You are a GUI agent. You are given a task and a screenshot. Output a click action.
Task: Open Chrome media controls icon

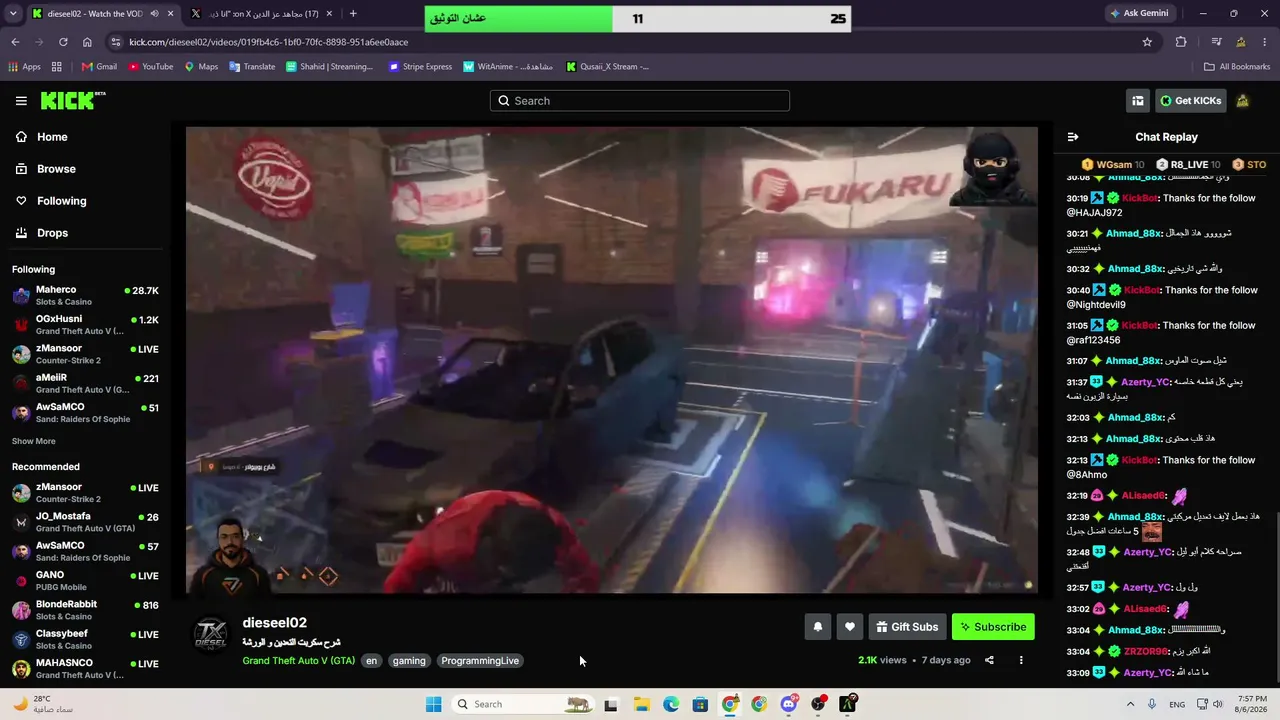pos(1216,42)
